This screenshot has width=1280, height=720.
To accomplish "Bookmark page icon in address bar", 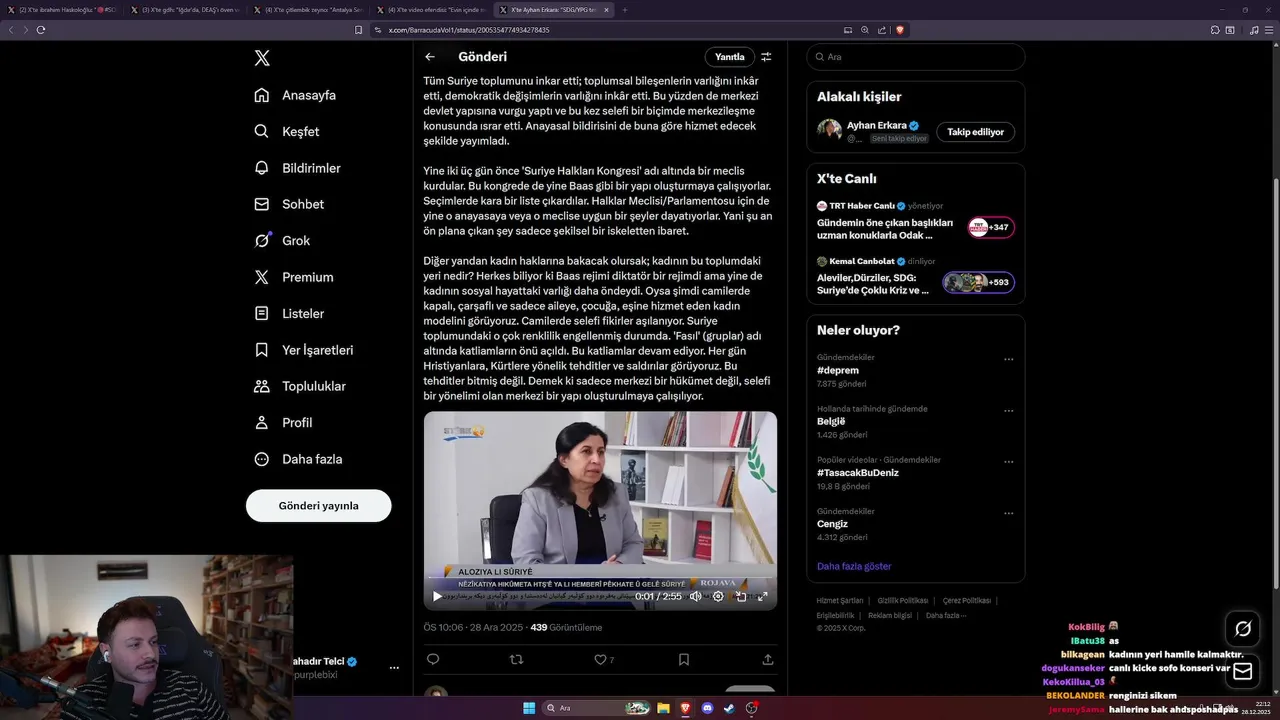I will [x=359, y=30].
